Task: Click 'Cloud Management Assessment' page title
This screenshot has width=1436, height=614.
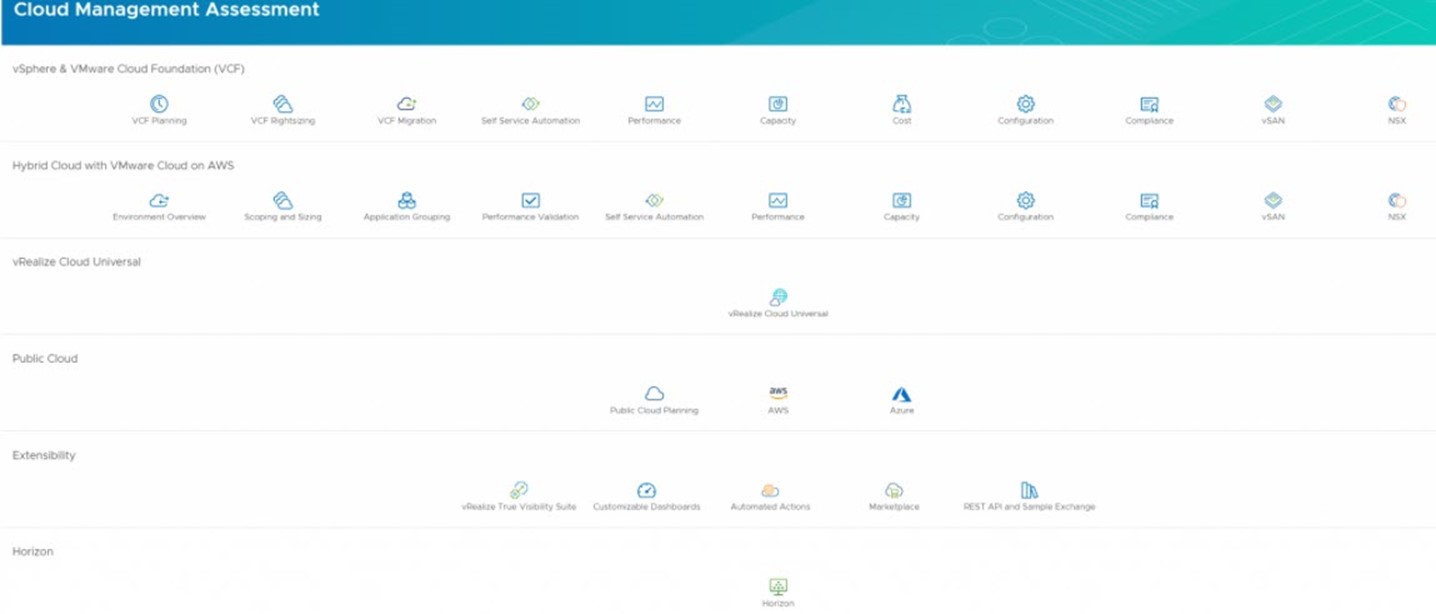Action: [167, 10]
